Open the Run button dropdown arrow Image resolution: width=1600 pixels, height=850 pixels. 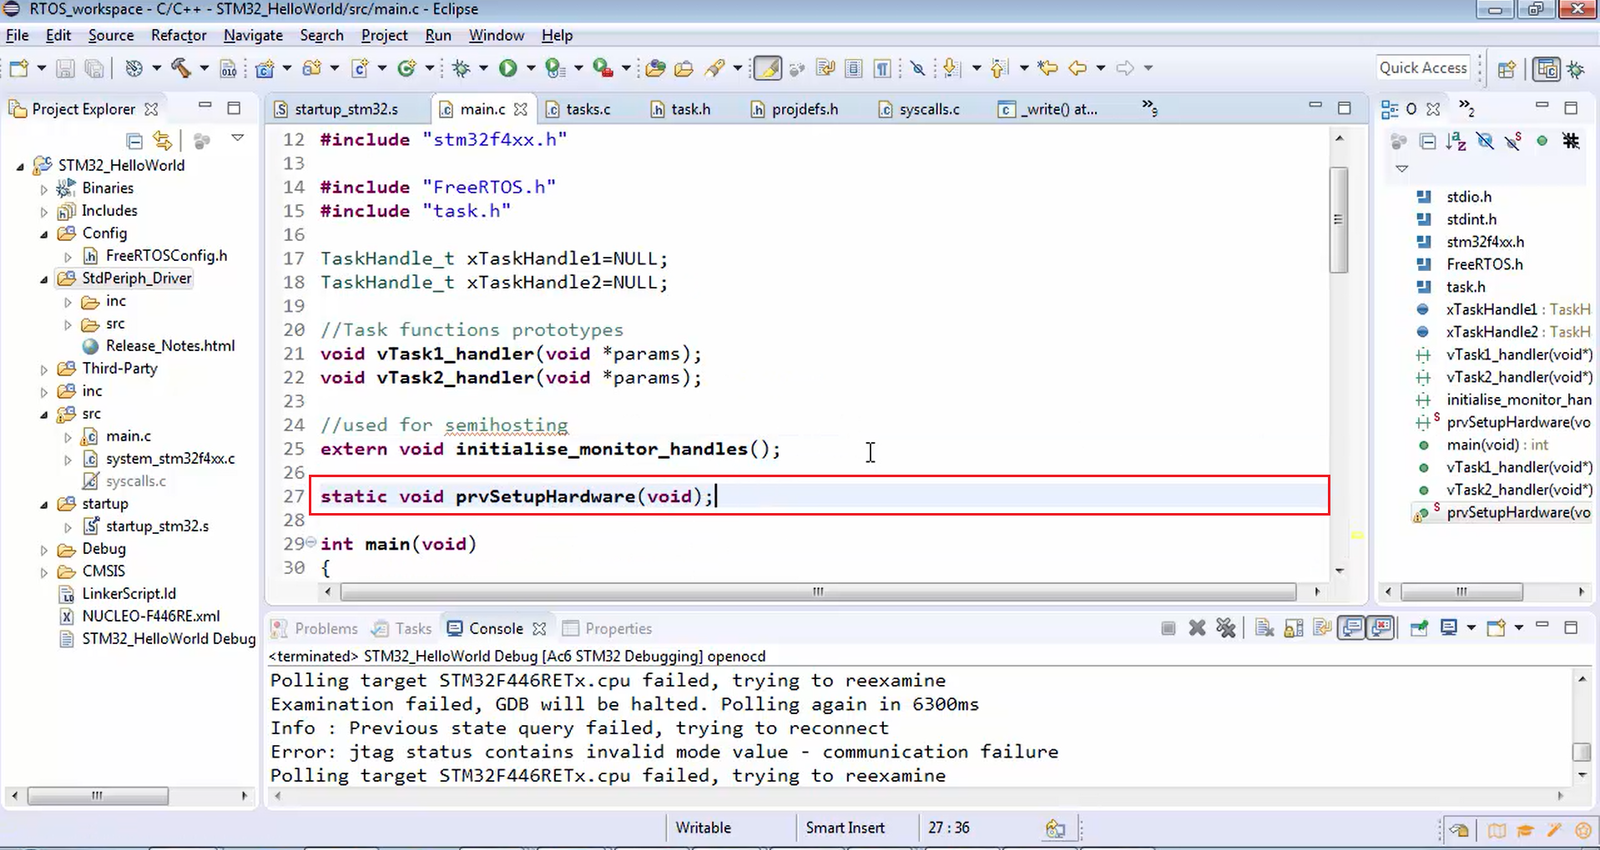[531, 68]
